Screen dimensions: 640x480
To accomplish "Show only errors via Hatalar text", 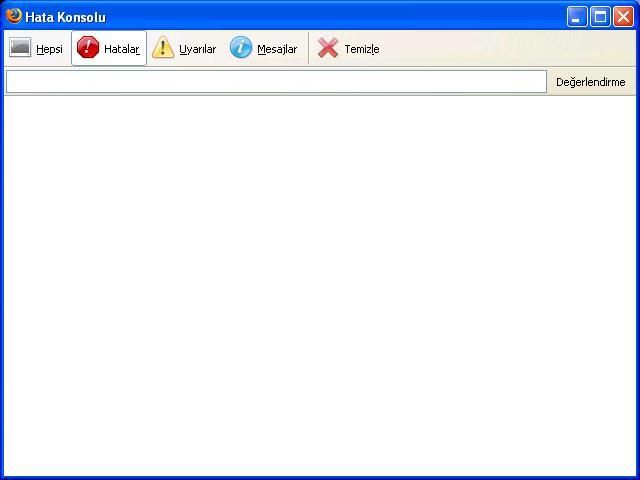I will (121, 49).
